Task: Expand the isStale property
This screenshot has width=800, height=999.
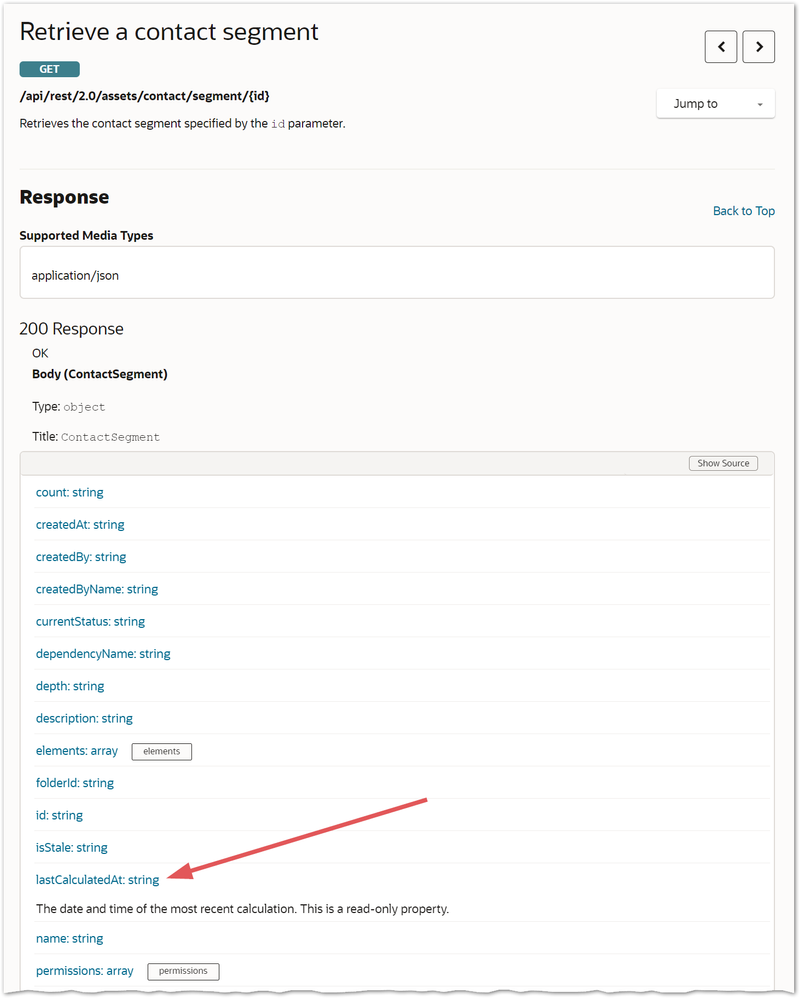Action: 71,848
